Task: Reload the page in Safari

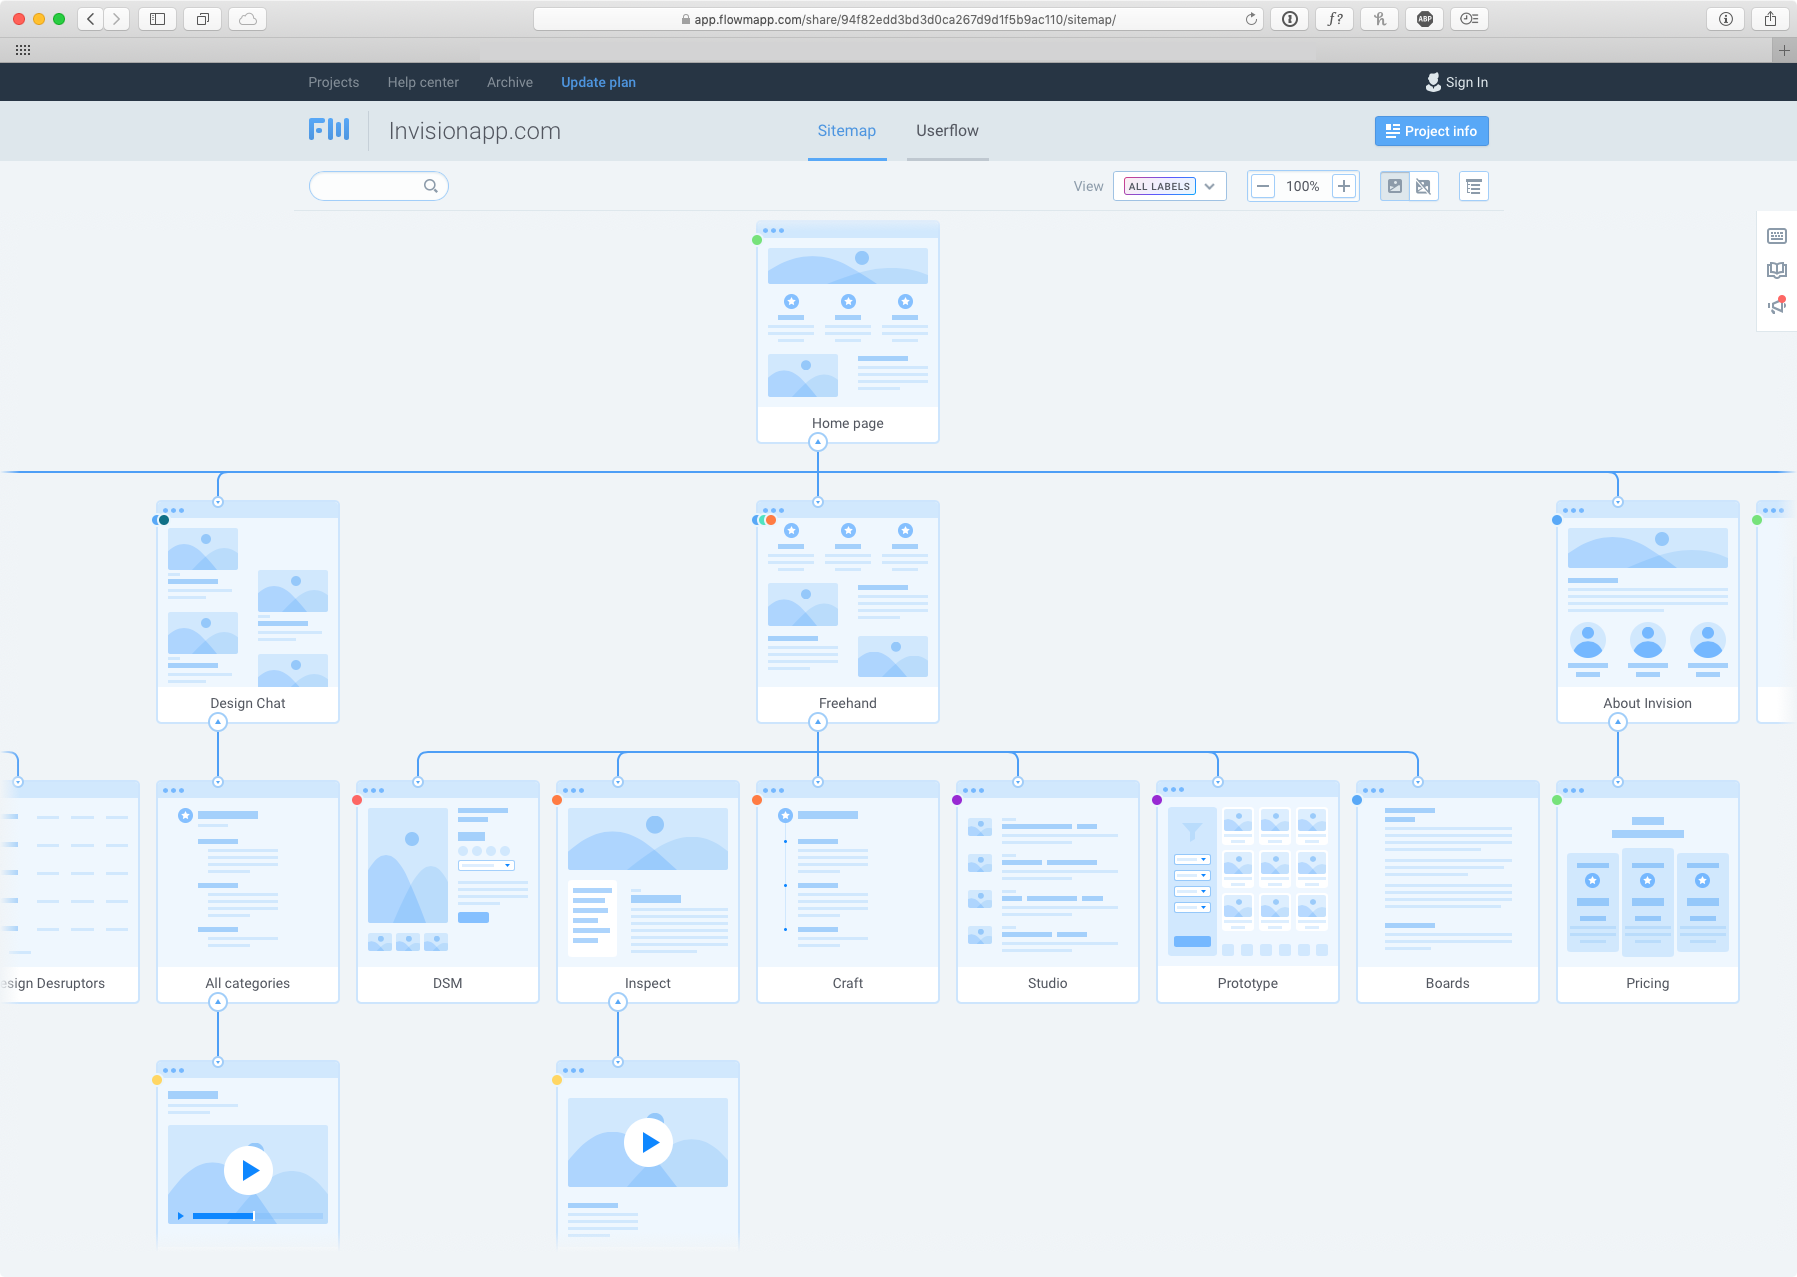Action: [x=1251, y=19]
